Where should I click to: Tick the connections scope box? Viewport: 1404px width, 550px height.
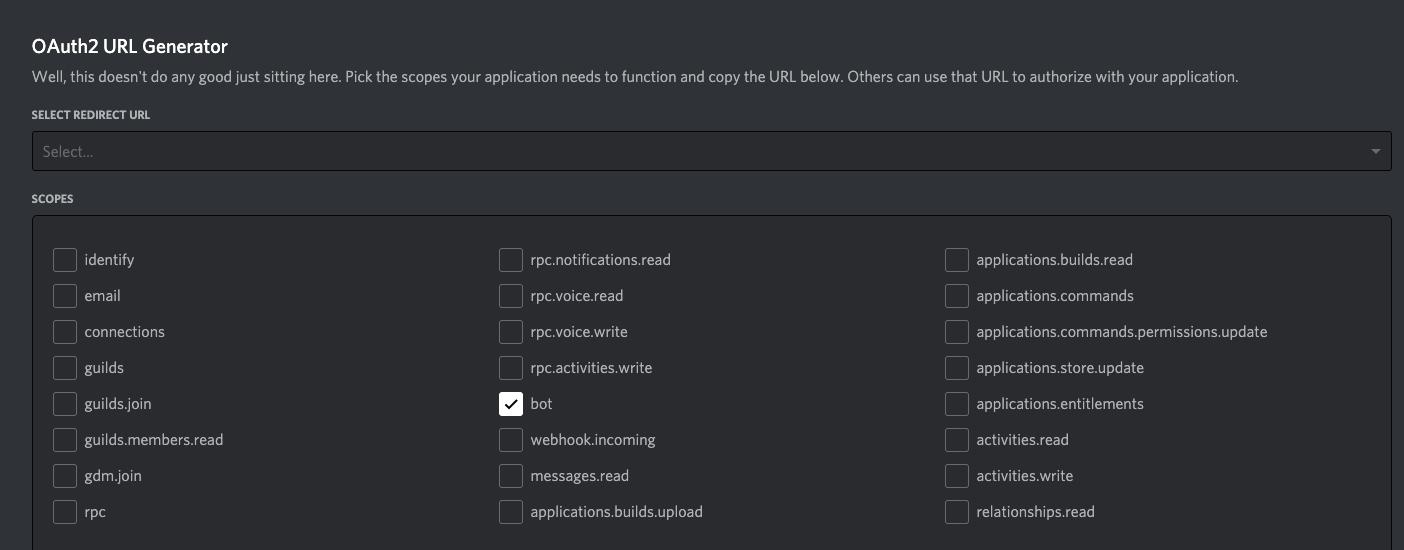pyautogui.click(x=65, y=332)
